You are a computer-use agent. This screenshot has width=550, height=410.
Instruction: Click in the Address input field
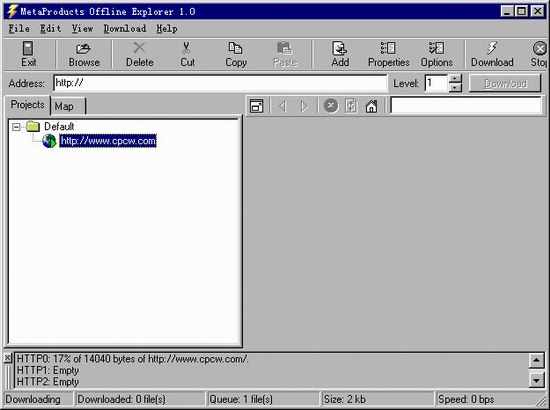pos(220,83)
